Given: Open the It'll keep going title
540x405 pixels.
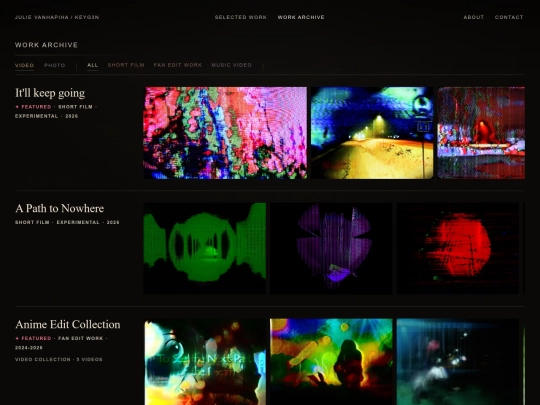Looking at the screenshot, I should tap(50, 93).
